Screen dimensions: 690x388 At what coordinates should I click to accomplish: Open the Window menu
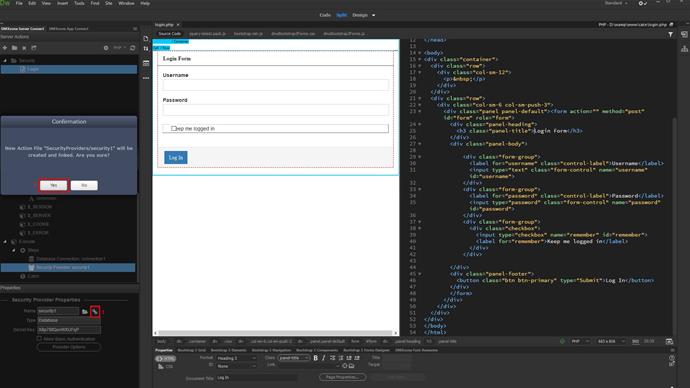(126, 3)
